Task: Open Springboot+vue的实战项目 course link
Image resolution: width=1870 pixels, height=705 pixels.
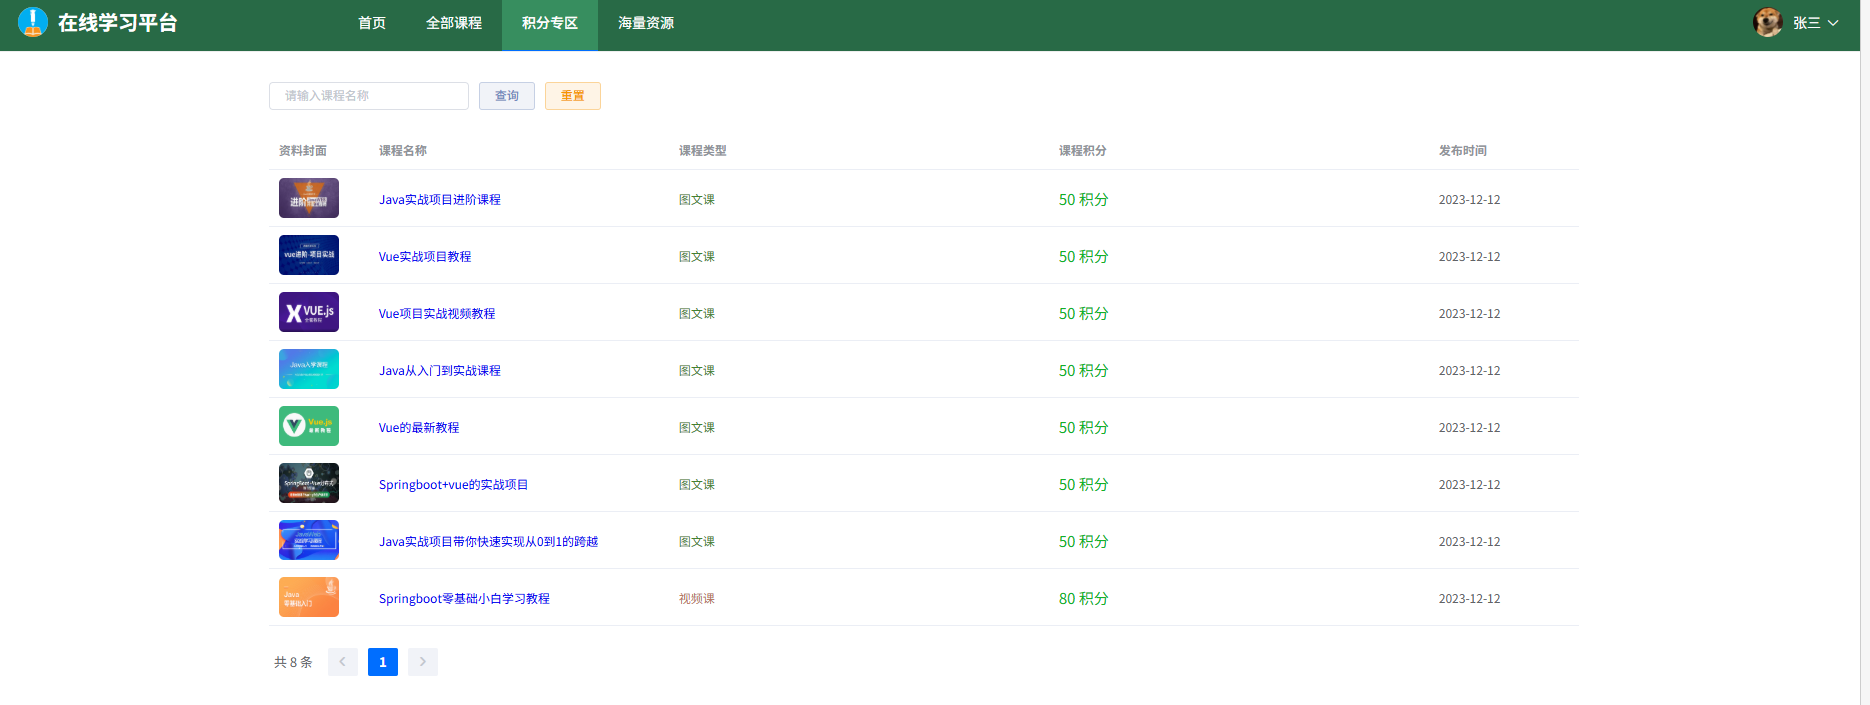Action: pos(453,485)
